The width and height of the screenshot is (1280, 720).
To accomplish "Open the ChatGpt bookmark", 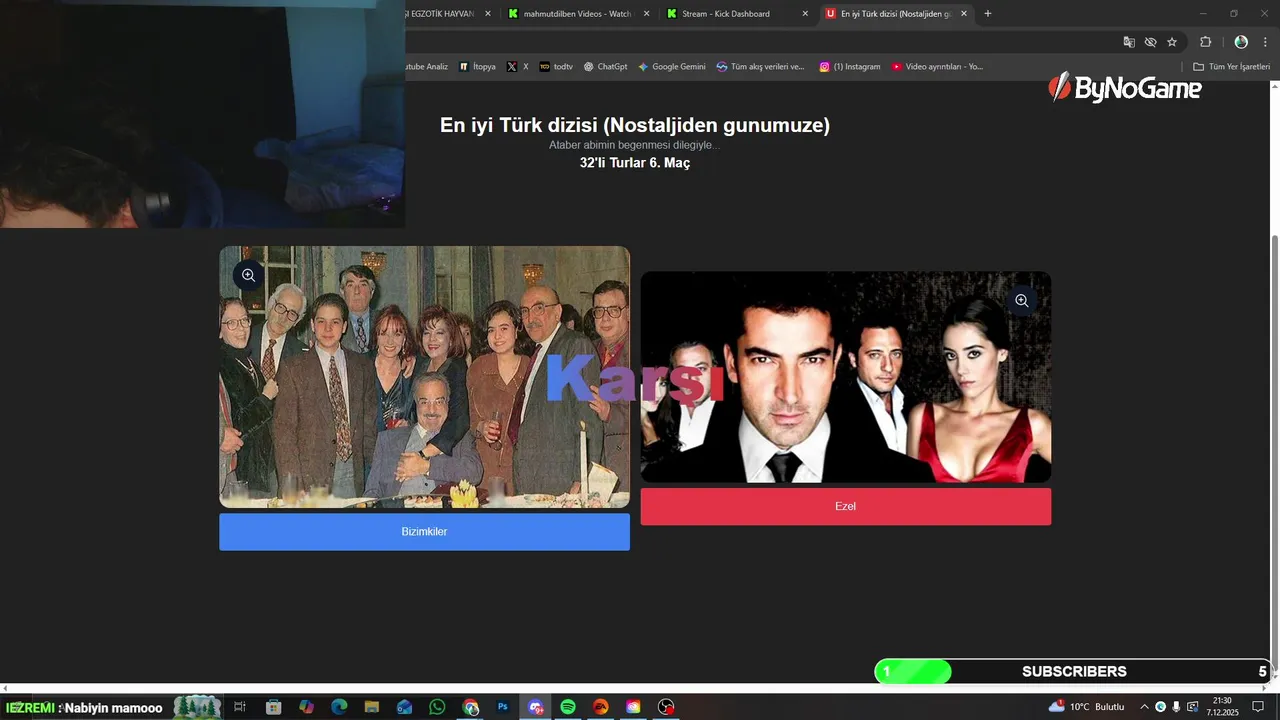I will (x=605, y=67).
